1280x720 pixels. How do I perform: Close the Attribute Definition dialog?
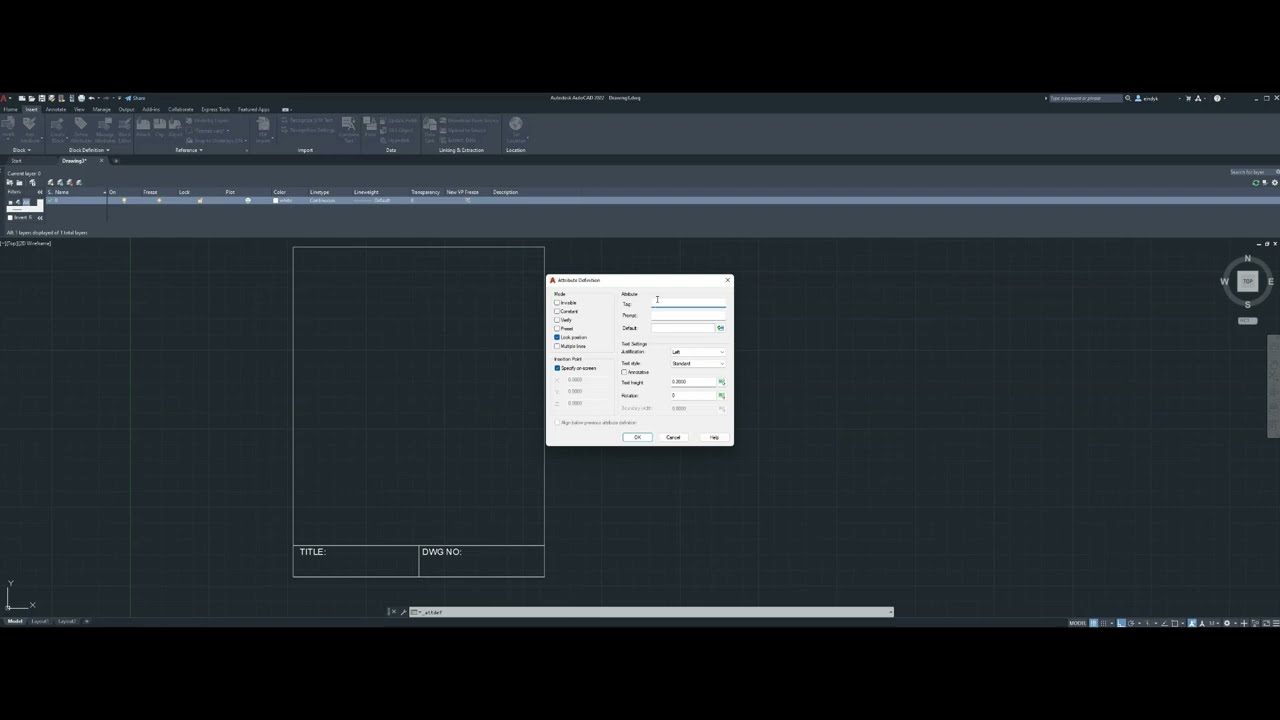click(x=727, y=280)
